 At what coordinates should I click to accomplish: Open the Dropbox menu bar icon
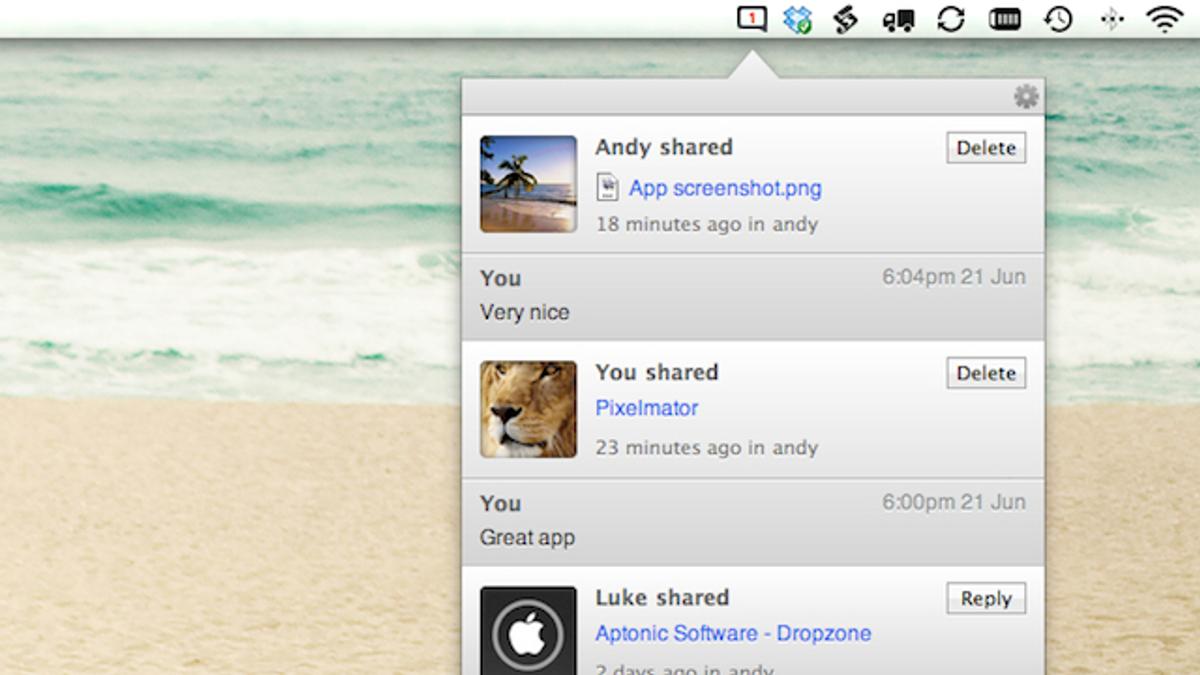[797, 20]
